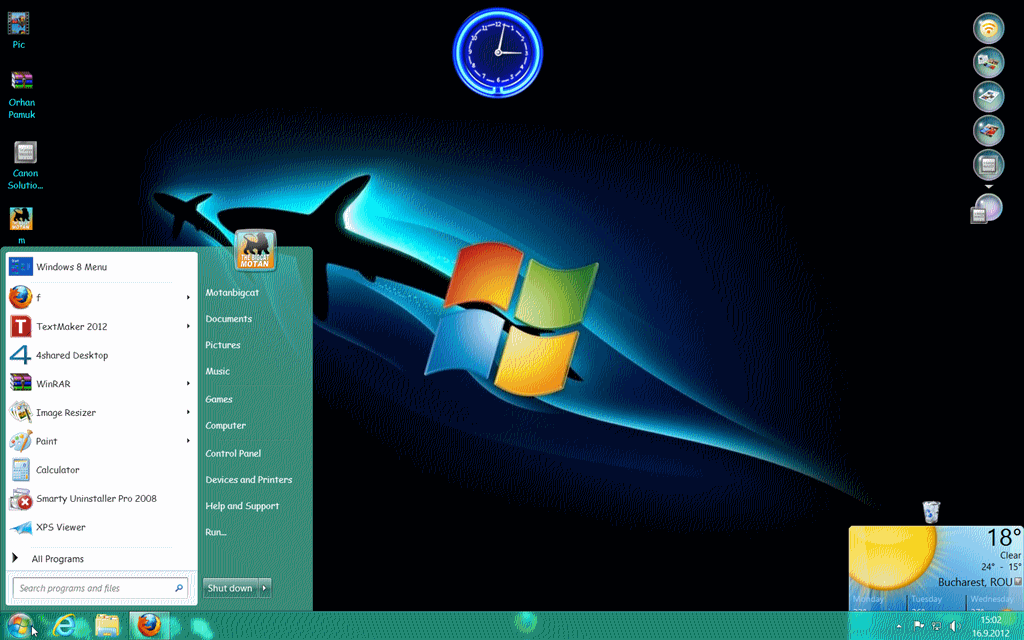Click the Search programs and files box
The height and width of the screenshot is (640, 1024).
(101, 588)
